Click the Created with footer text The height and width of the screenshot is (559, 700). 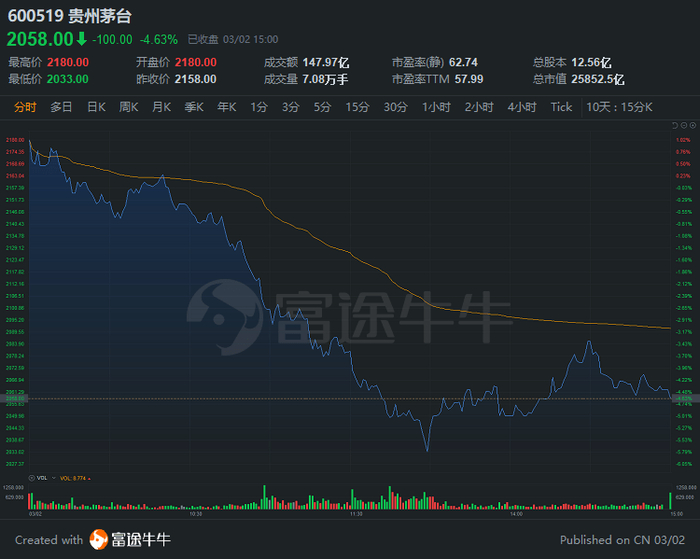pos(49,540)
